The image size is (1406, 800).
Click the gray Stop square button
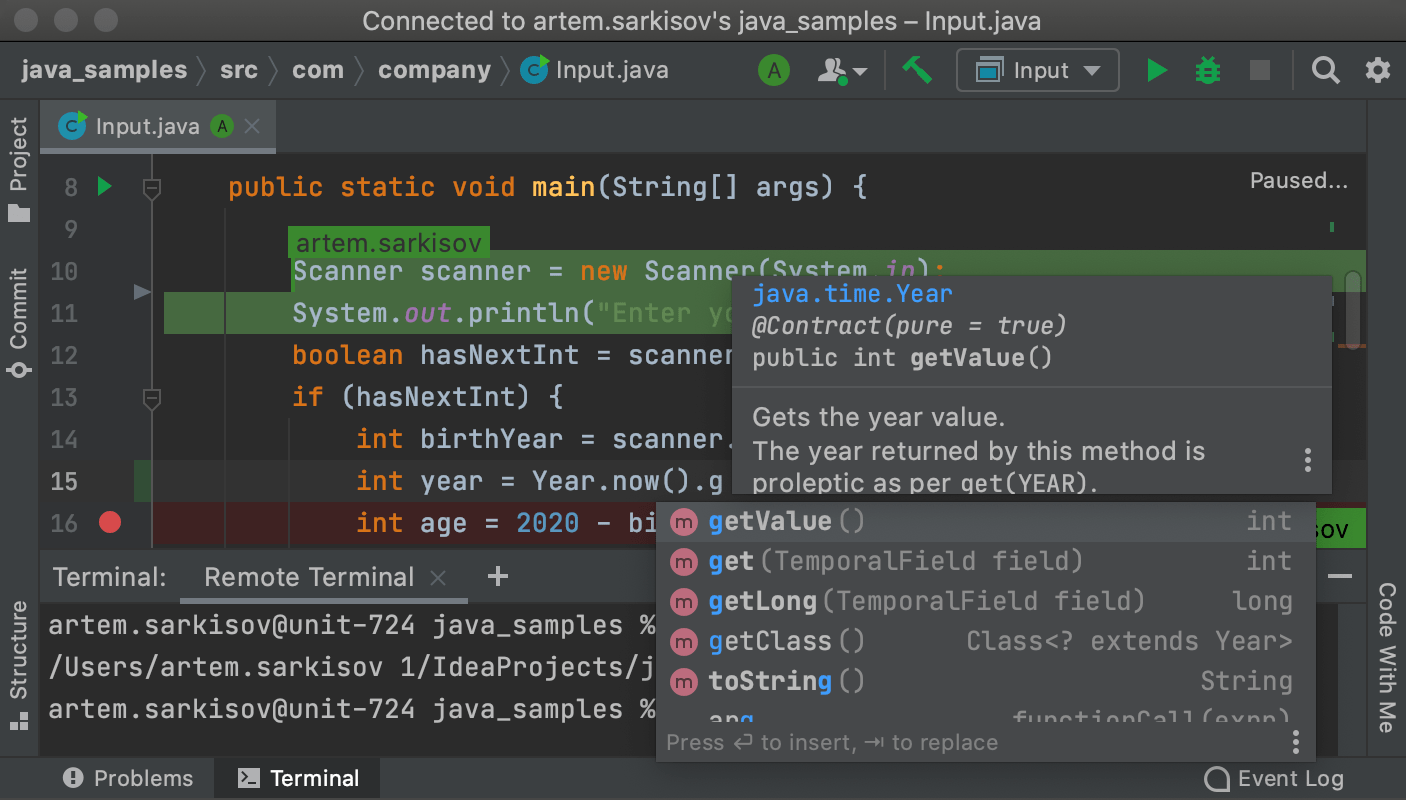pos(1260,71)
